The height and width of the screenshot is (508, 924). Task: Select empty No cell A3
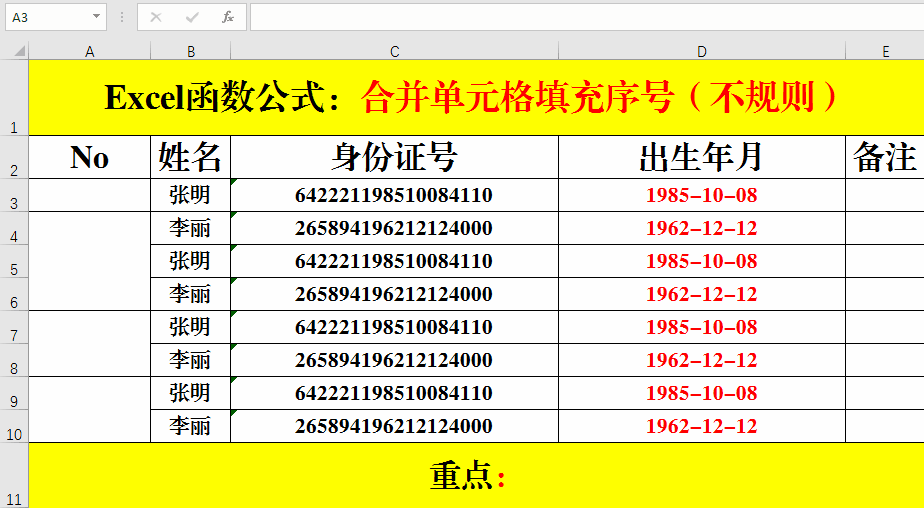coord(90,195)
